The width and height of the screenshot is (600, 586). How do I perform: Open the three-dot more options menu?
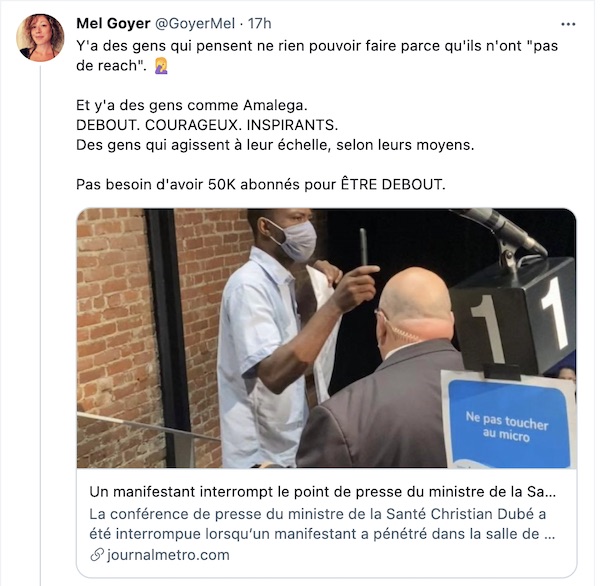coord(568,24)
